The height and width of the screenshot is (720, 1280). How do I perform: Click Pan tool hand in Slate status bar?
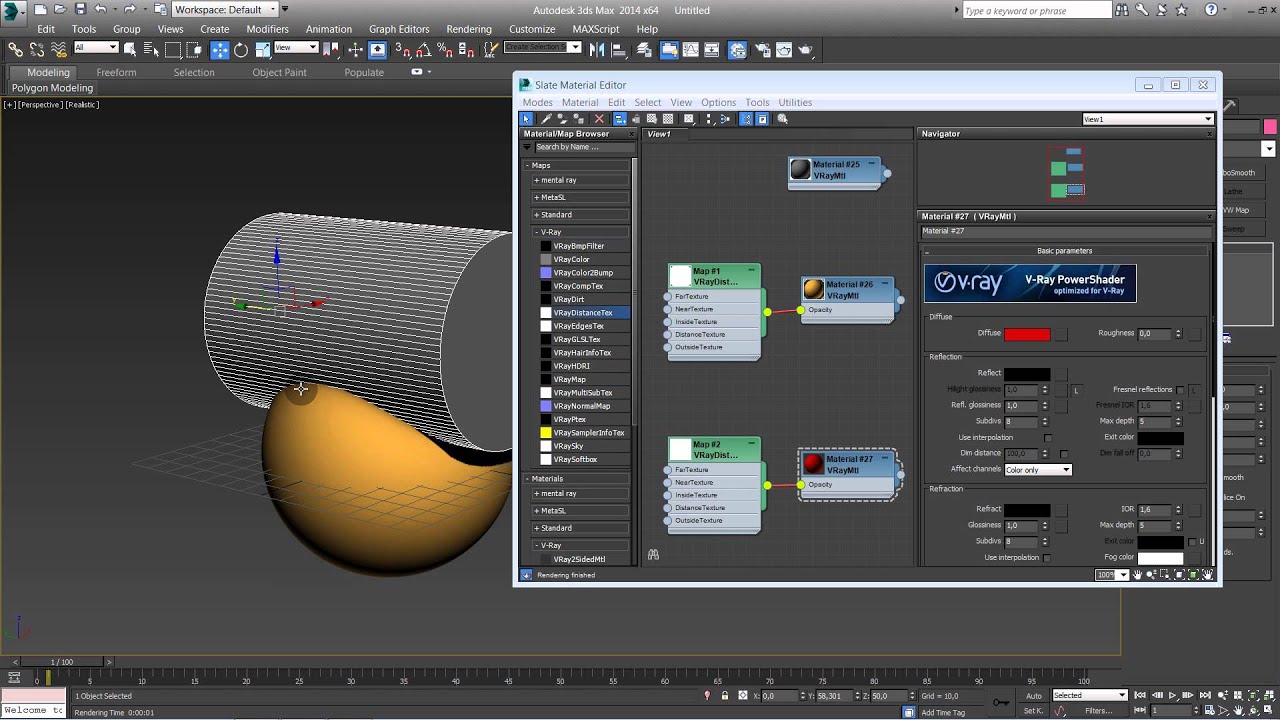(1137, 575)
